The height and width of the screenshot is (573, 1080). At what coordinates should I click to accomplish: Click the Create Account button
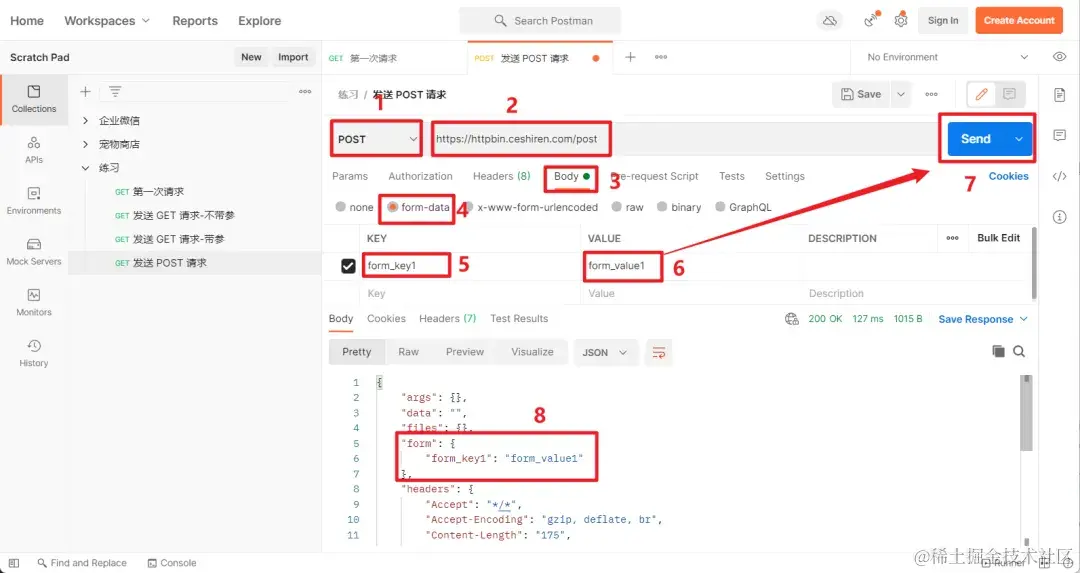1019,21
